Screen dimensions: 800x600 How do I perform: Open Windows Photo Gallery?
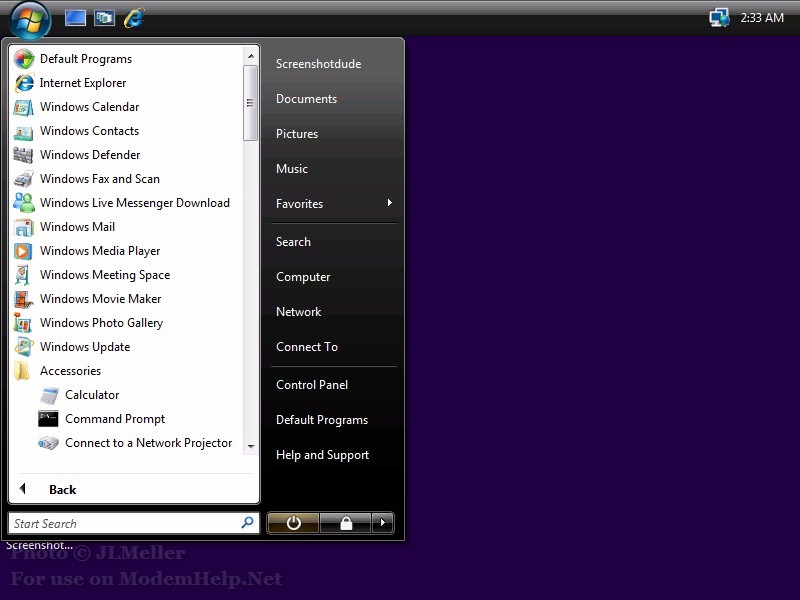pyautogui.click(x=101, y=323)
